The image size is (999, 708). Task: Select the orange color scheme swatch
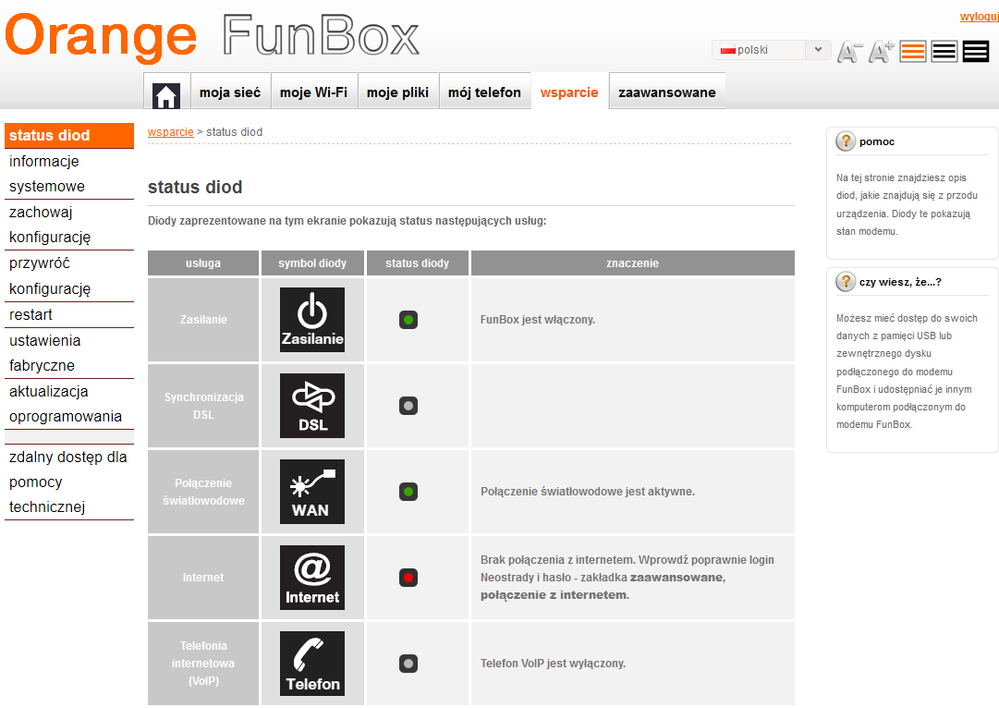point(912,50)
